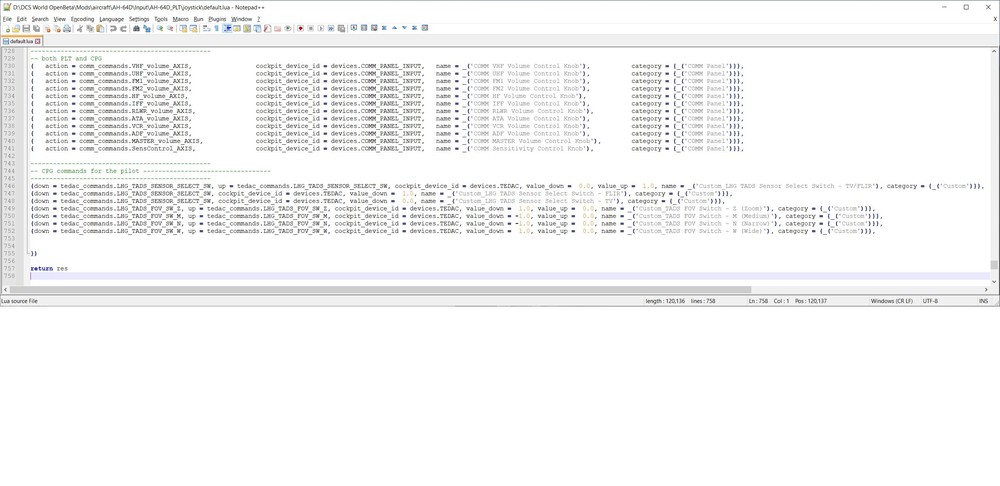The height and width of the screenshot is (486, 1000).
Task: Open Find with the binoculars icon
Action: click(x=136, y=28)
